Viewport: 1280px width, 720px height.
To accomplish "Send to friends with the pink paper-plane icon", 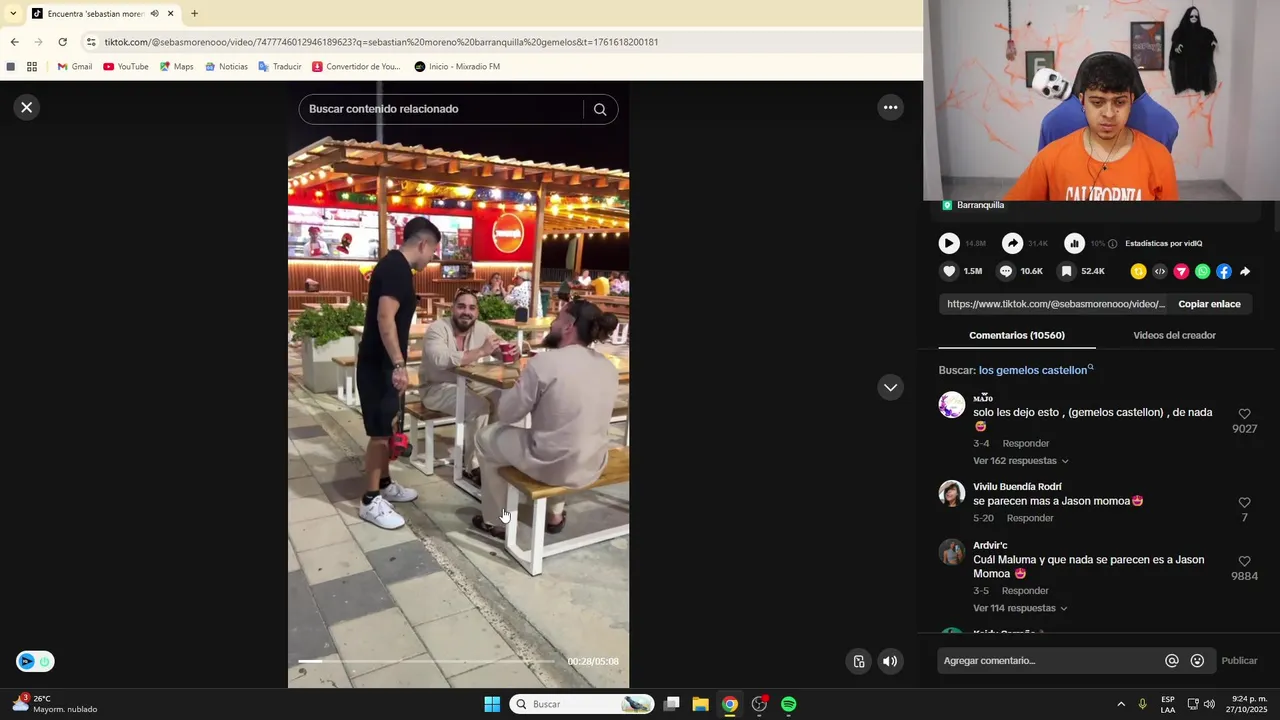I will tap(1181, 271).
